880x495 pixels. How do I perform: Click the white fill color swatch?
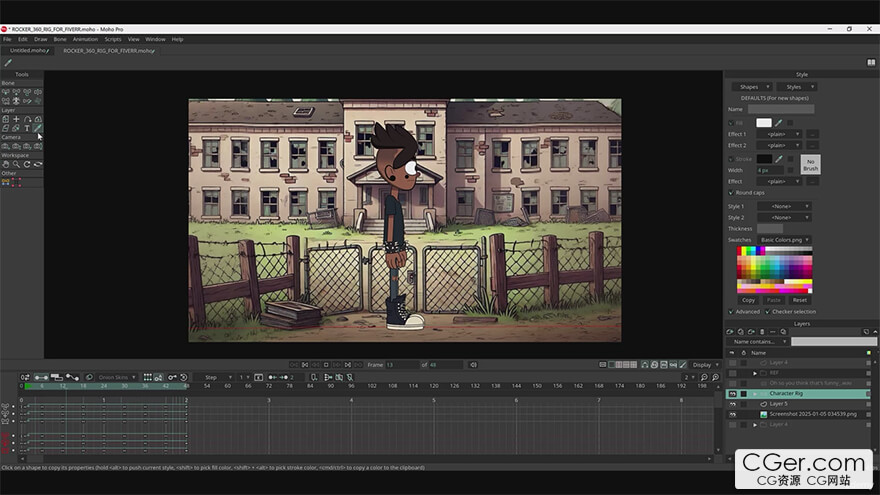[763, 122]
